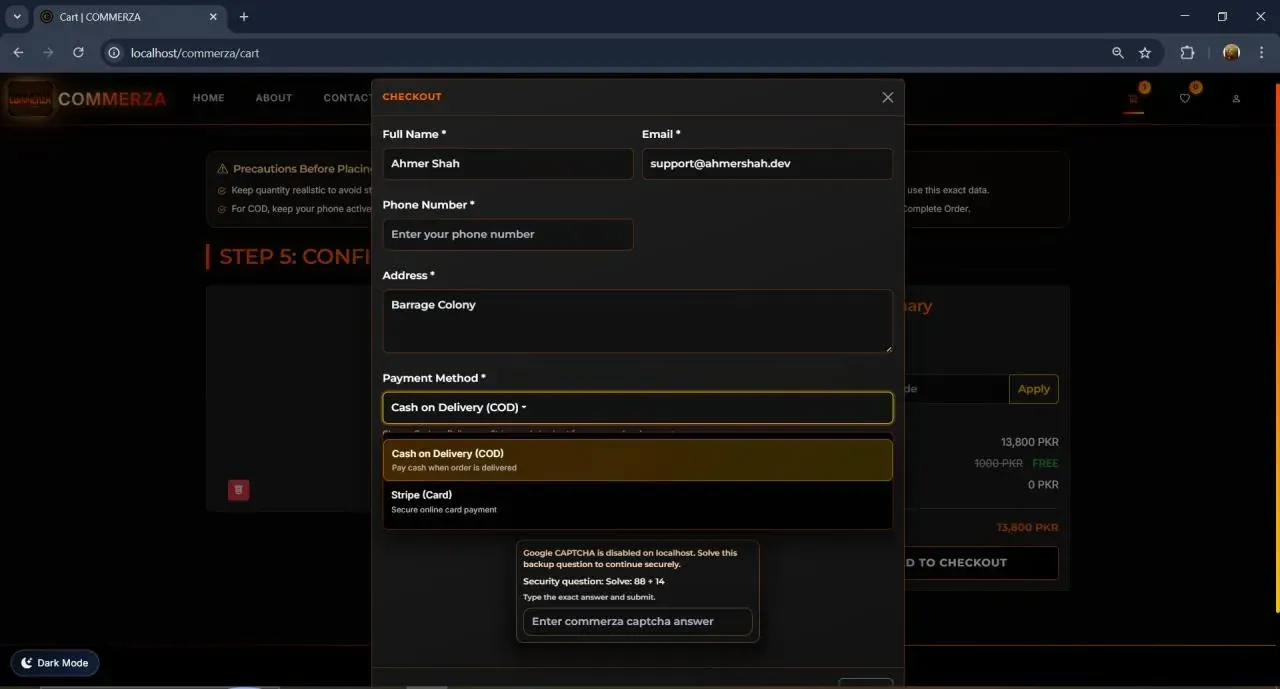This screenshot has height=689, width=1280.
Task: Open the Chrome profile avatar
Action: point(1231,52)
